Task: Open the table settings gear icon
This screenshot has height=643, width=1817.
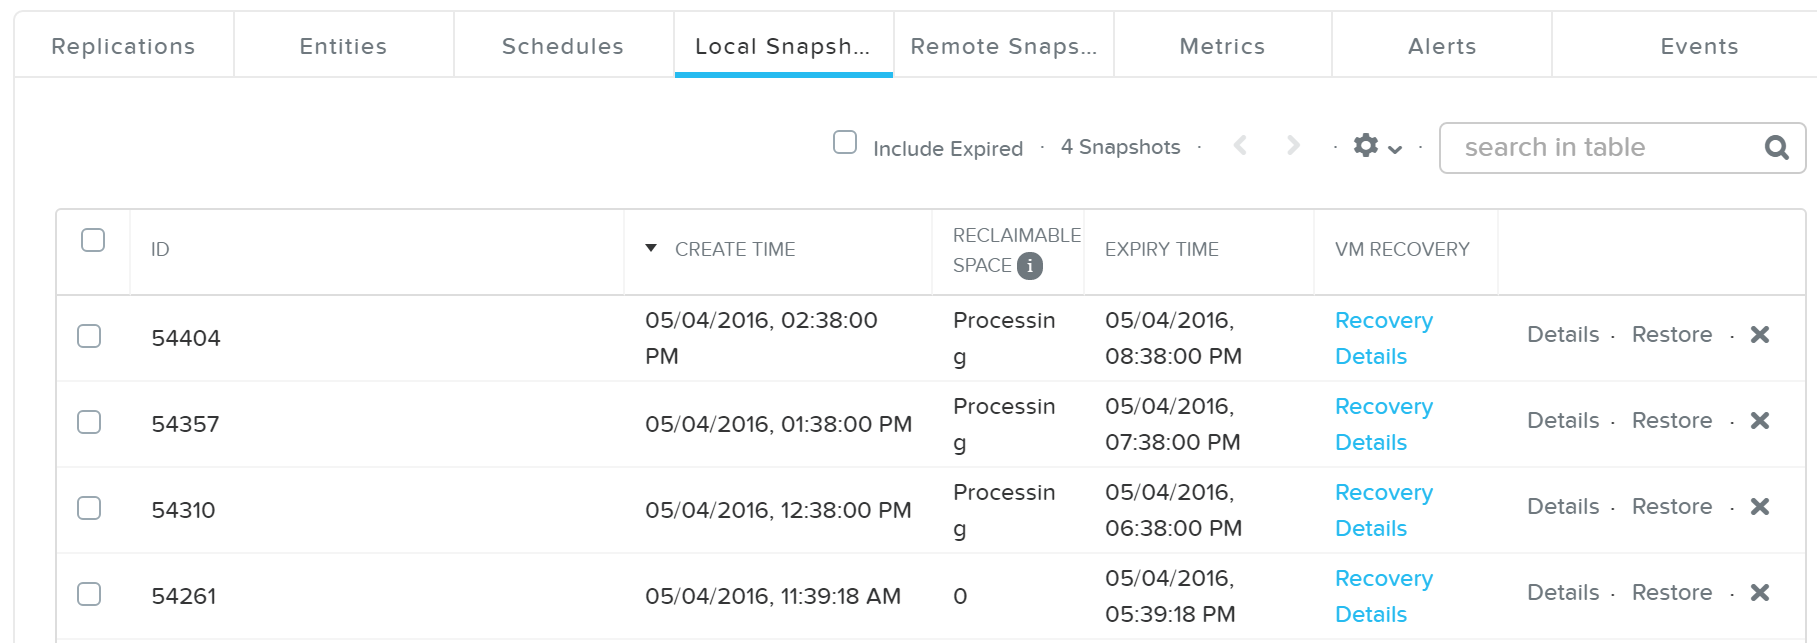Action: tap(1366, 145)
